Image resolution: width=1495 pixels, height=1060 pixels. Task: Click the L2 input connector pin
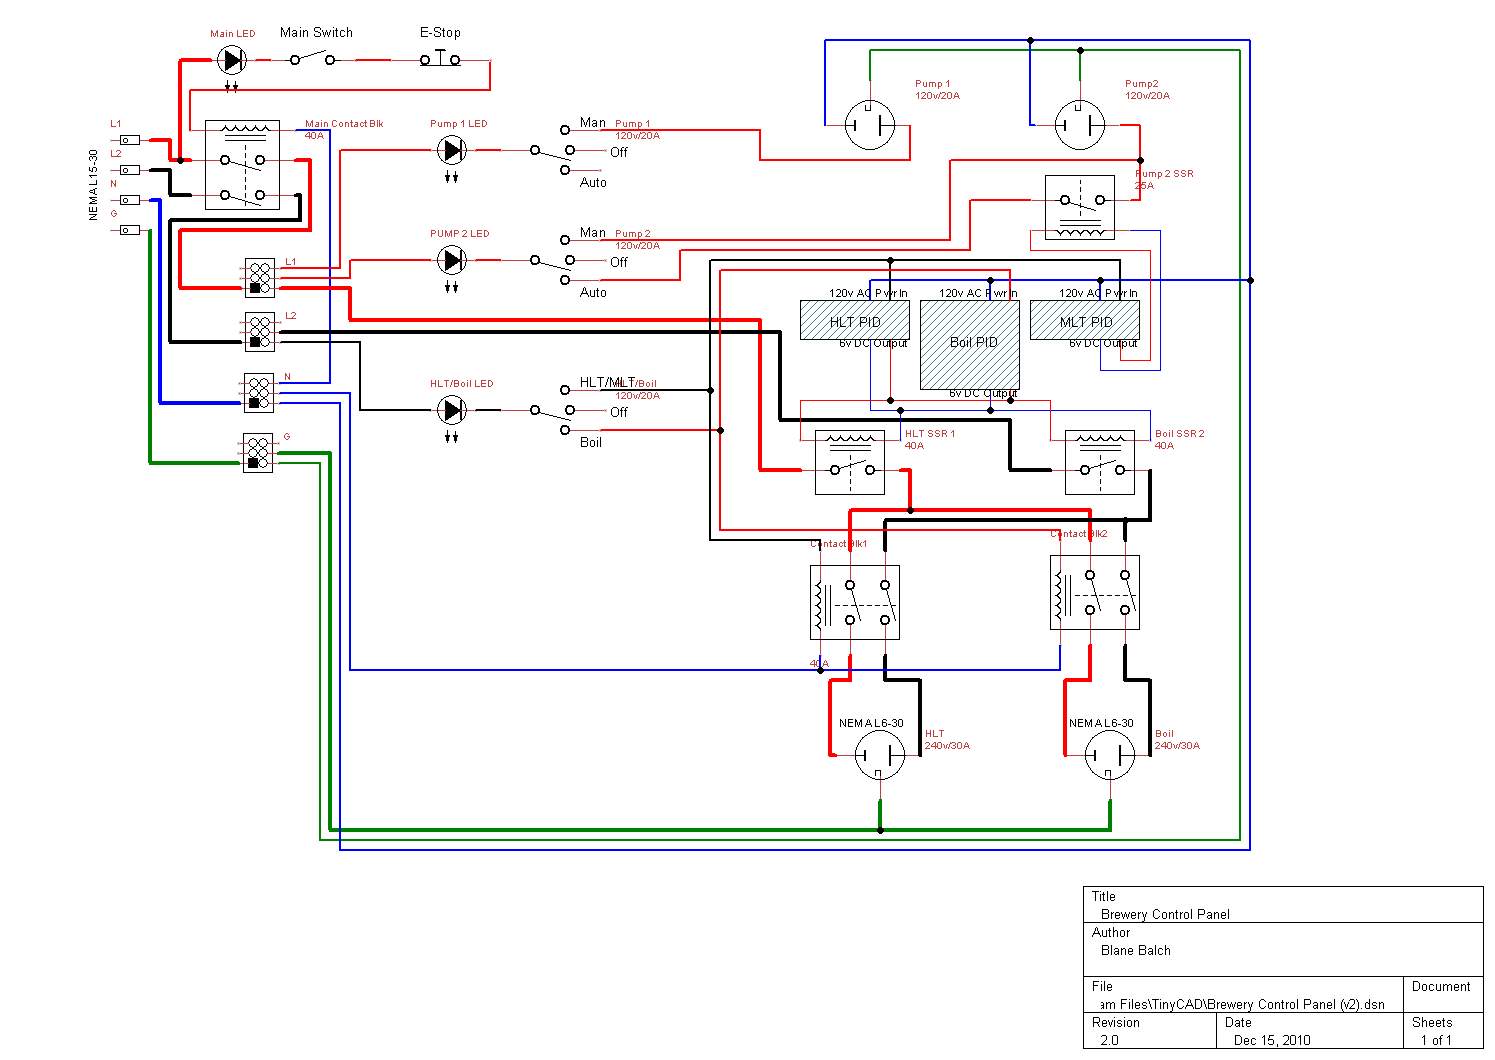(x=130, y=170)
